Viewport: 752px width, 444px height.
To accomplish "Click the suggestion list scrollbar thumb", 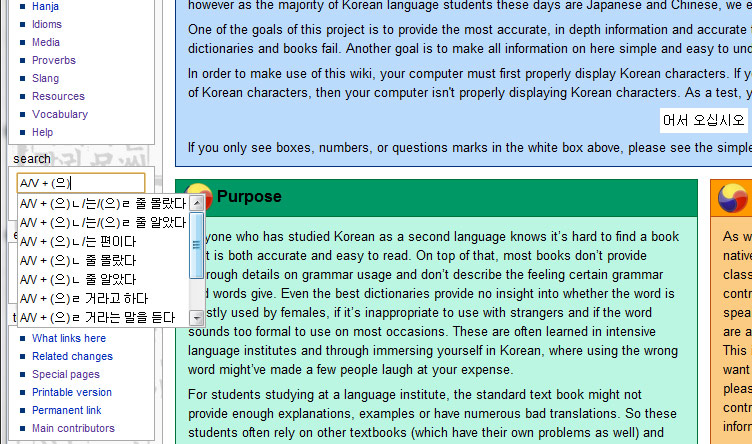I will point(197,244).
